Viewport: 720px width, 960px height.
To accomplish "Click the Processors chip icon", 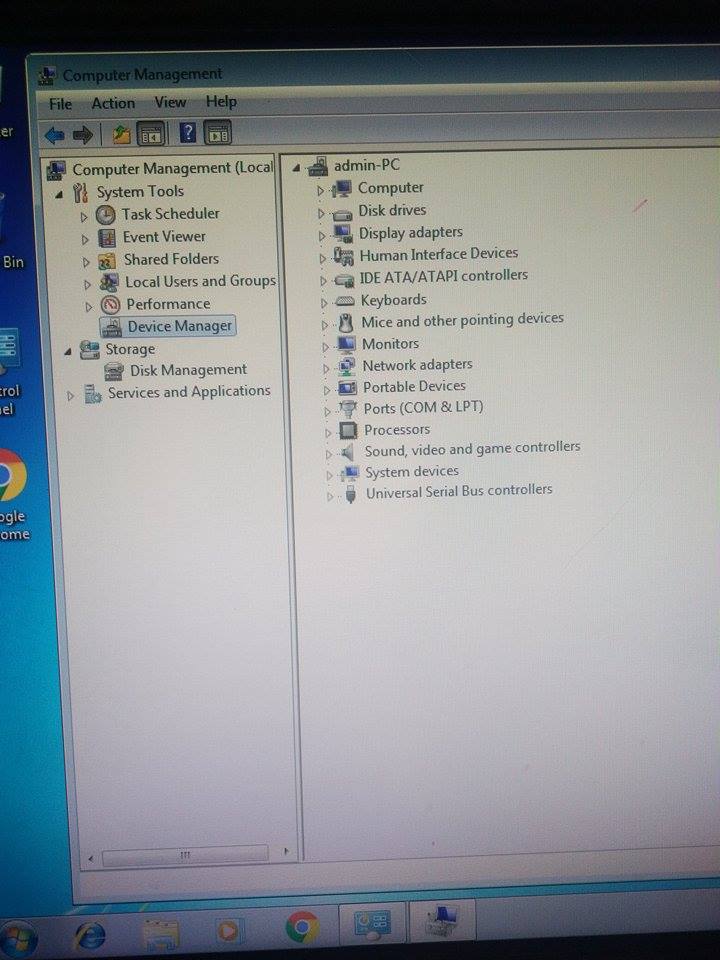I will [348, 430].
